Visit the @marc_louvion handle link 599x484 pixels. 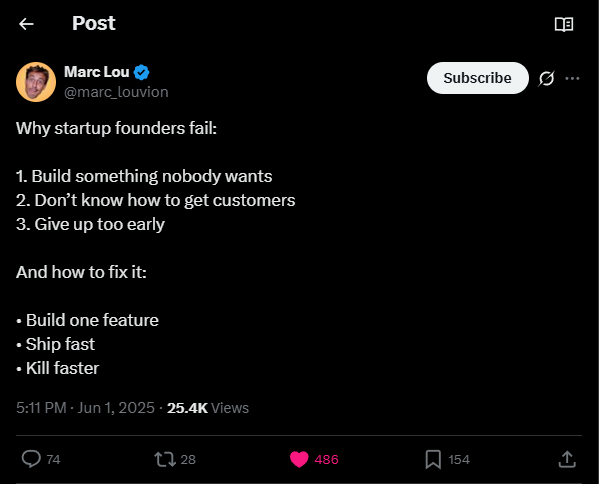[116, 92]
